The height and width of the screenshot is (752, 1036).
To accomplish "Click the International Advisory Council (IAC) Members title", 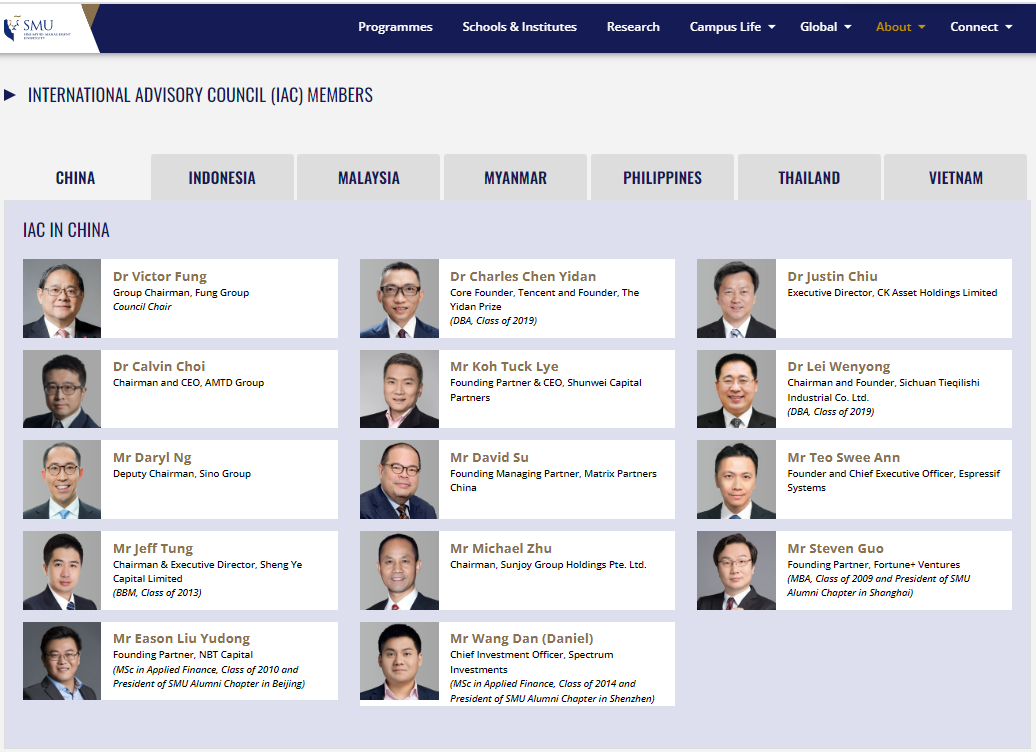I will 200,95.
